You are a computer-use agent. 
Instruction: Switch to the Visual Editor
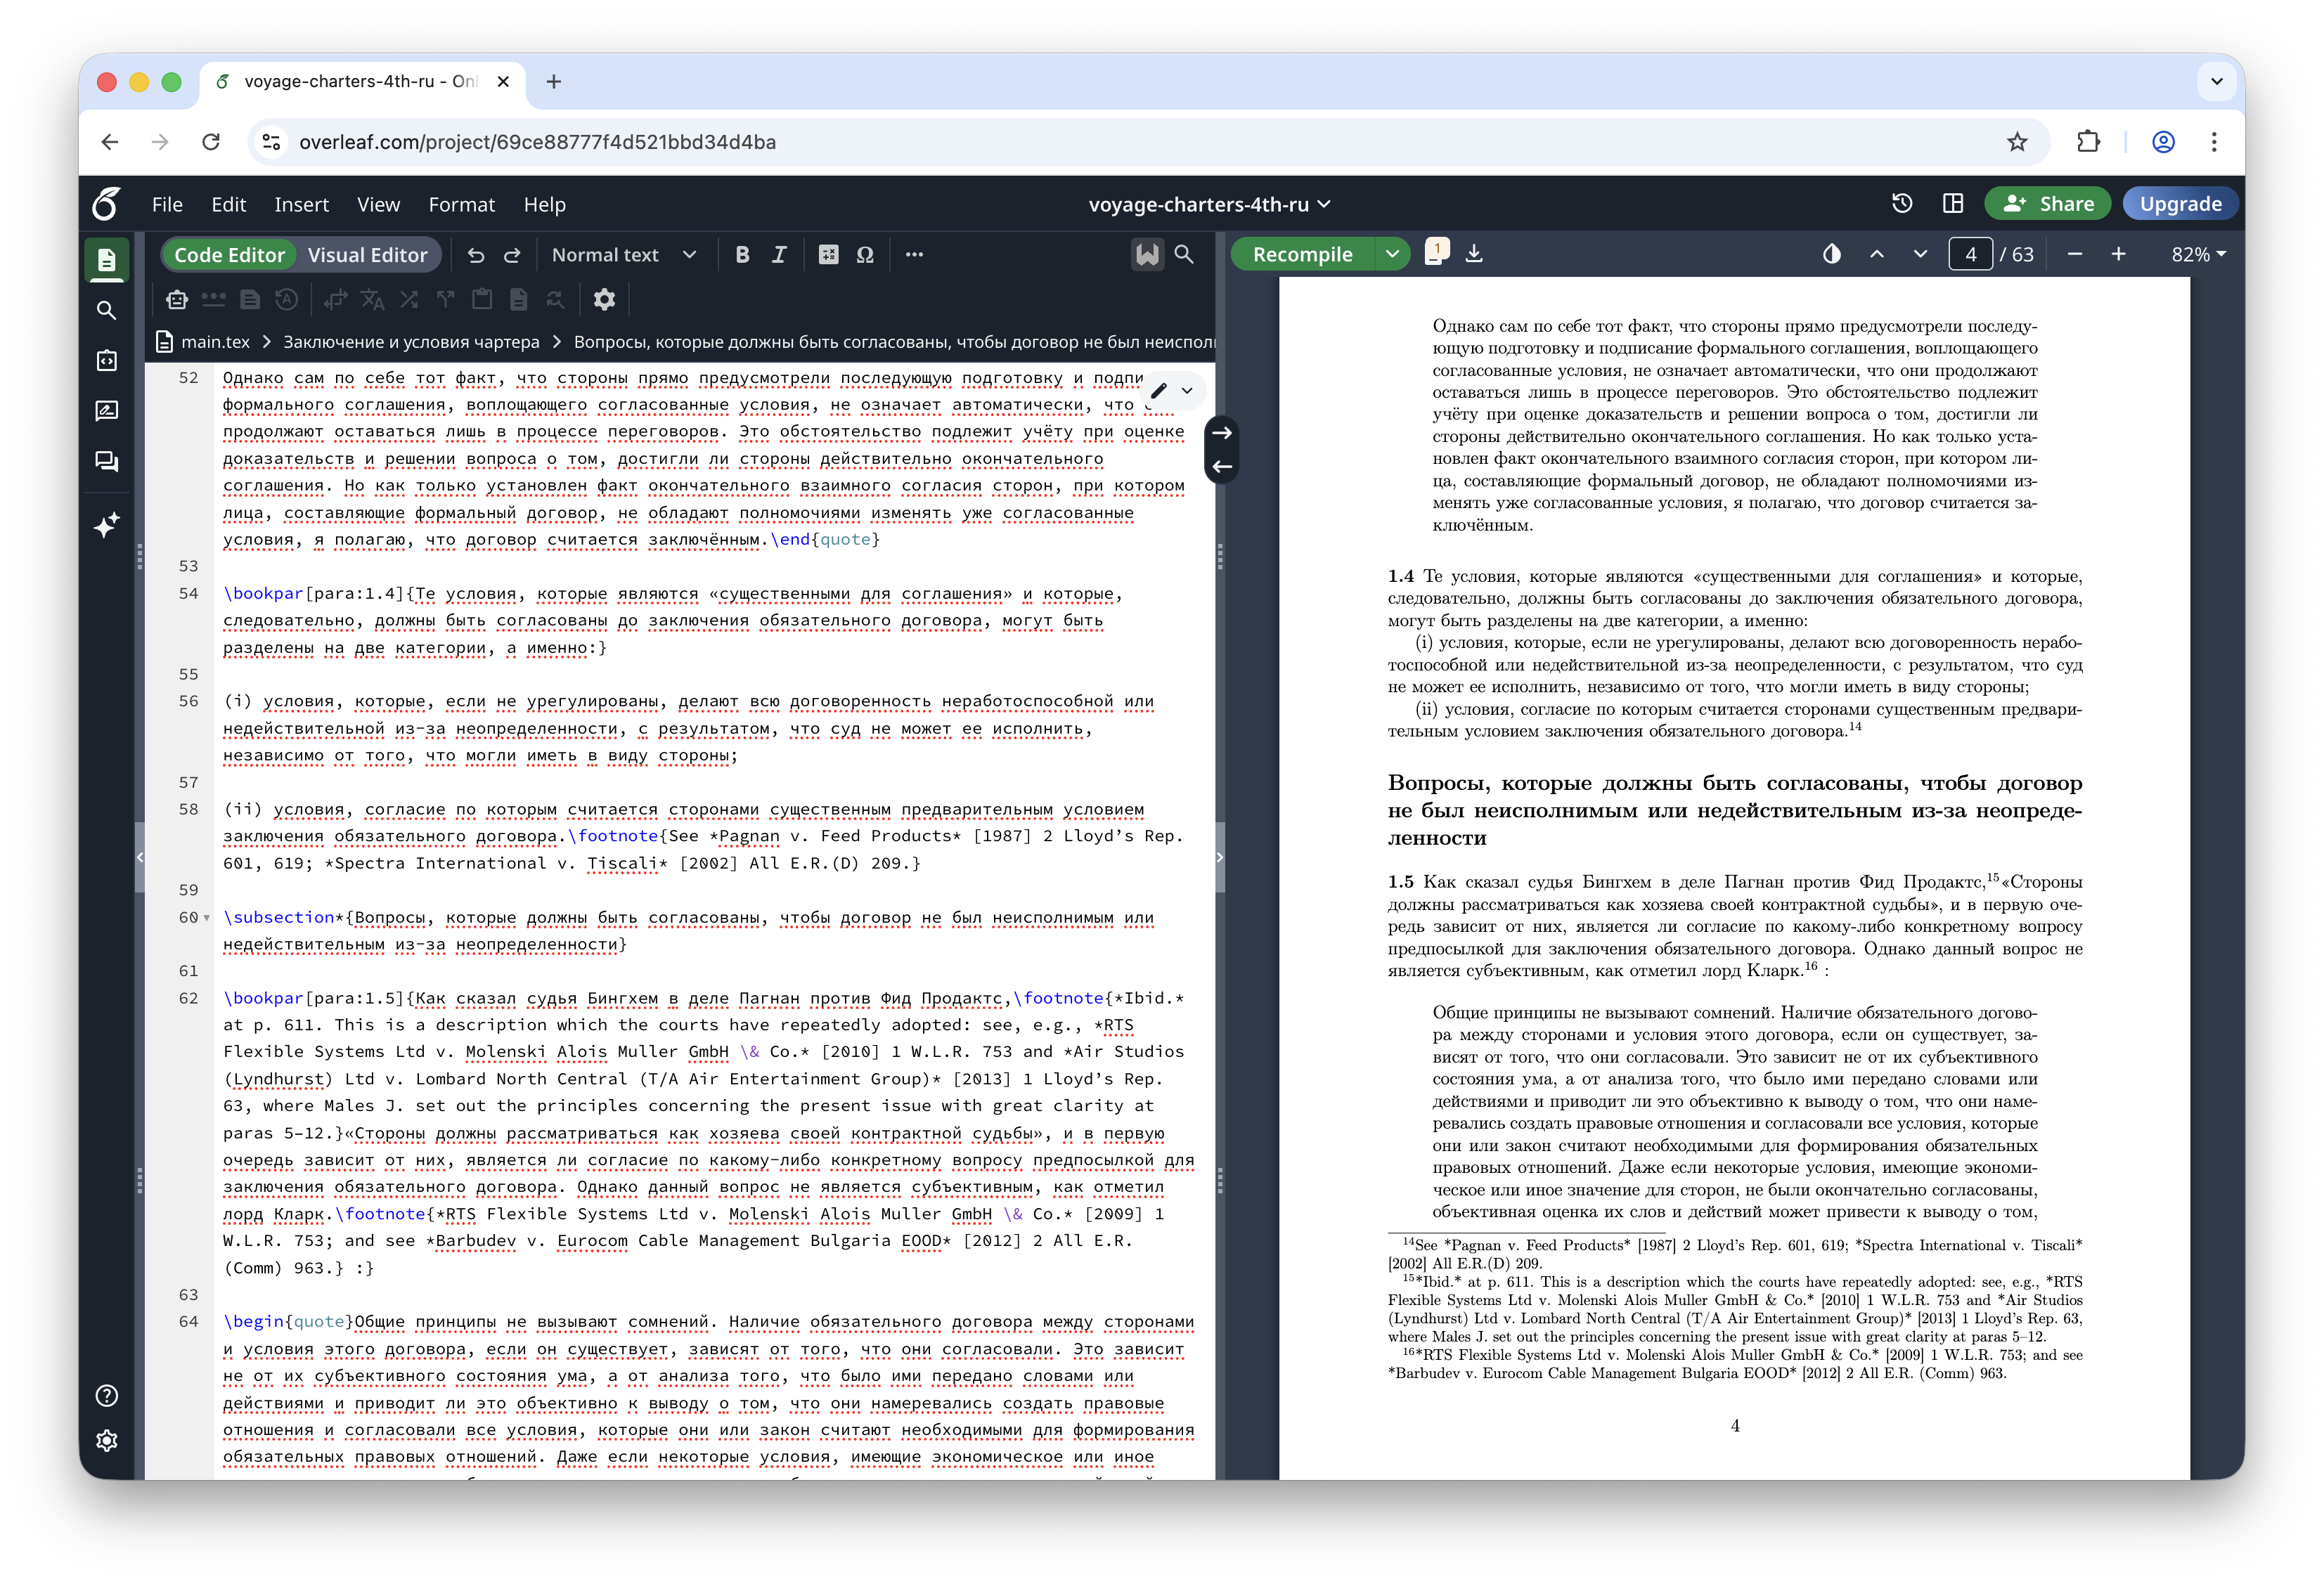tap(367, 255)
